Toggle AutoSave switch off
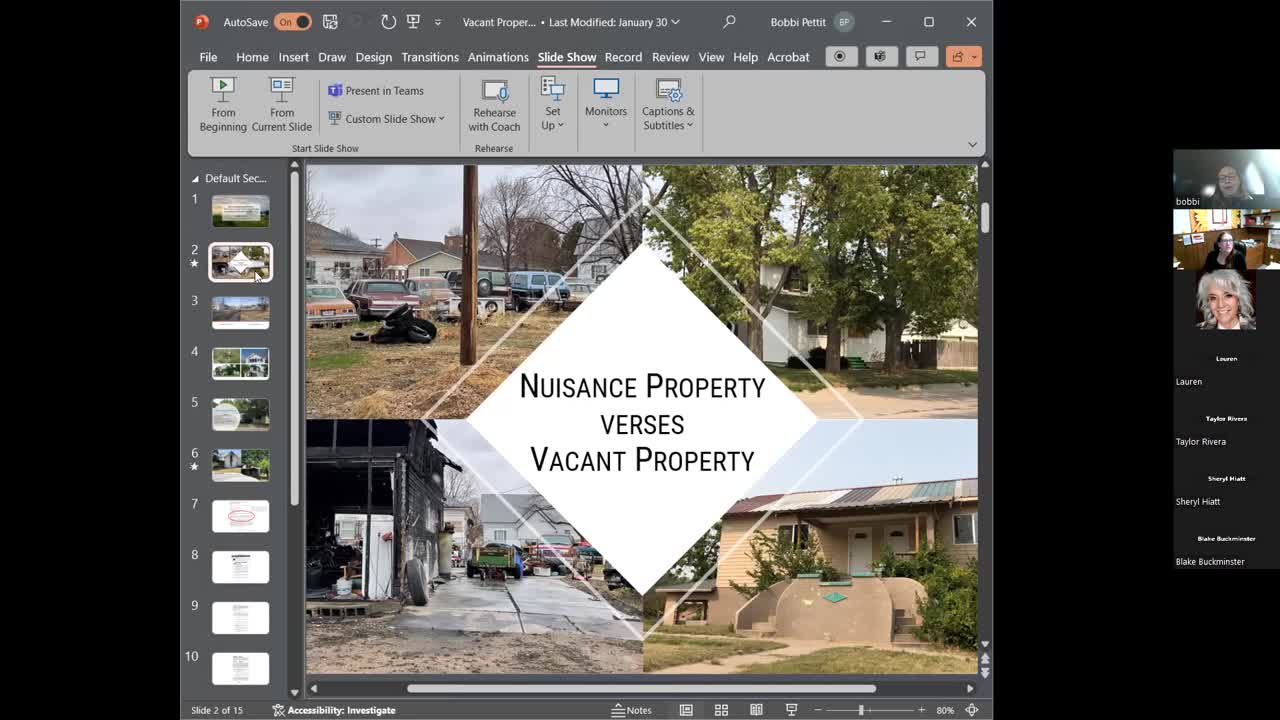Viewport: 1280px width, 720px height. 293,22
